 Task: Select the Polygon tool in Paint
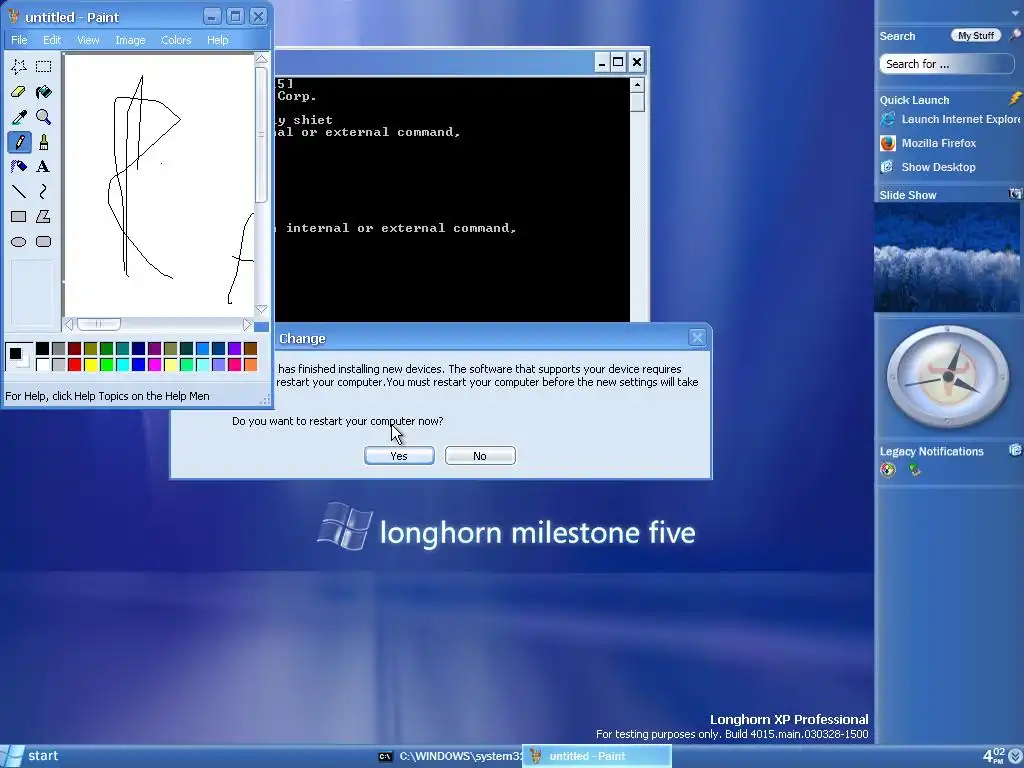coord(44,216)
